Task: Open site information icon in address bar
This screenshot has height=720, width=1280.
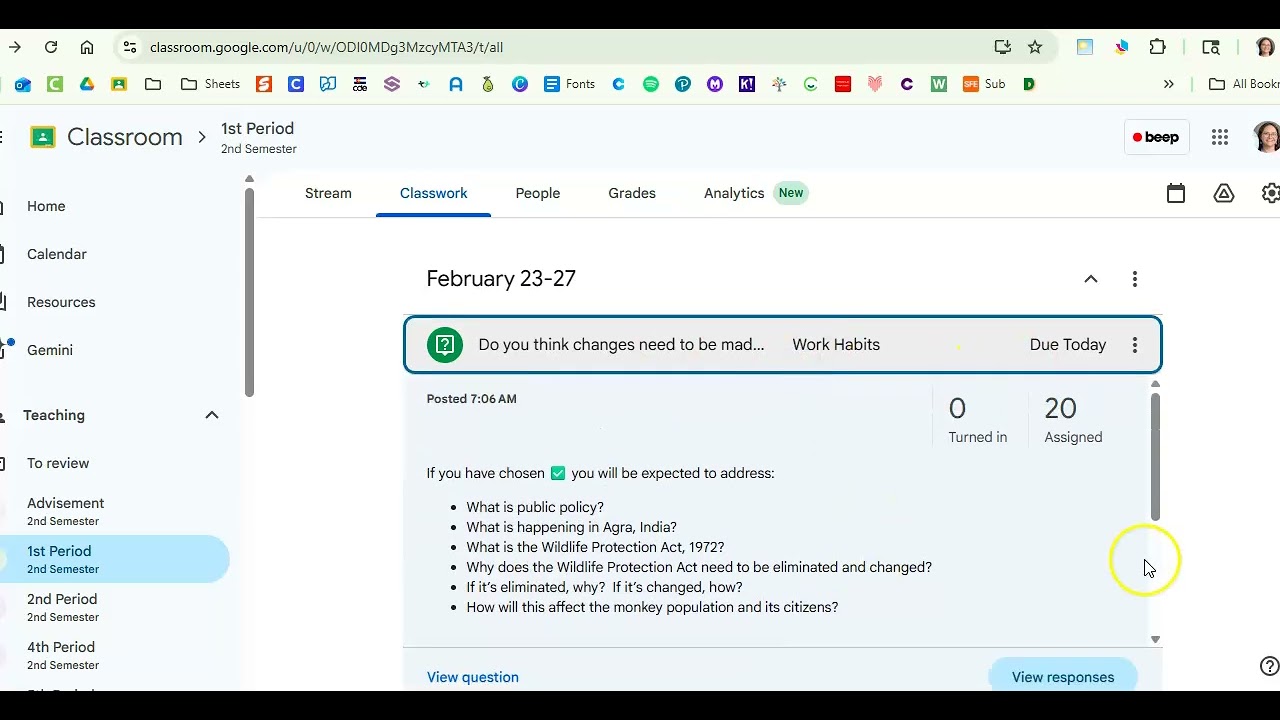Action: coord(129,47)
